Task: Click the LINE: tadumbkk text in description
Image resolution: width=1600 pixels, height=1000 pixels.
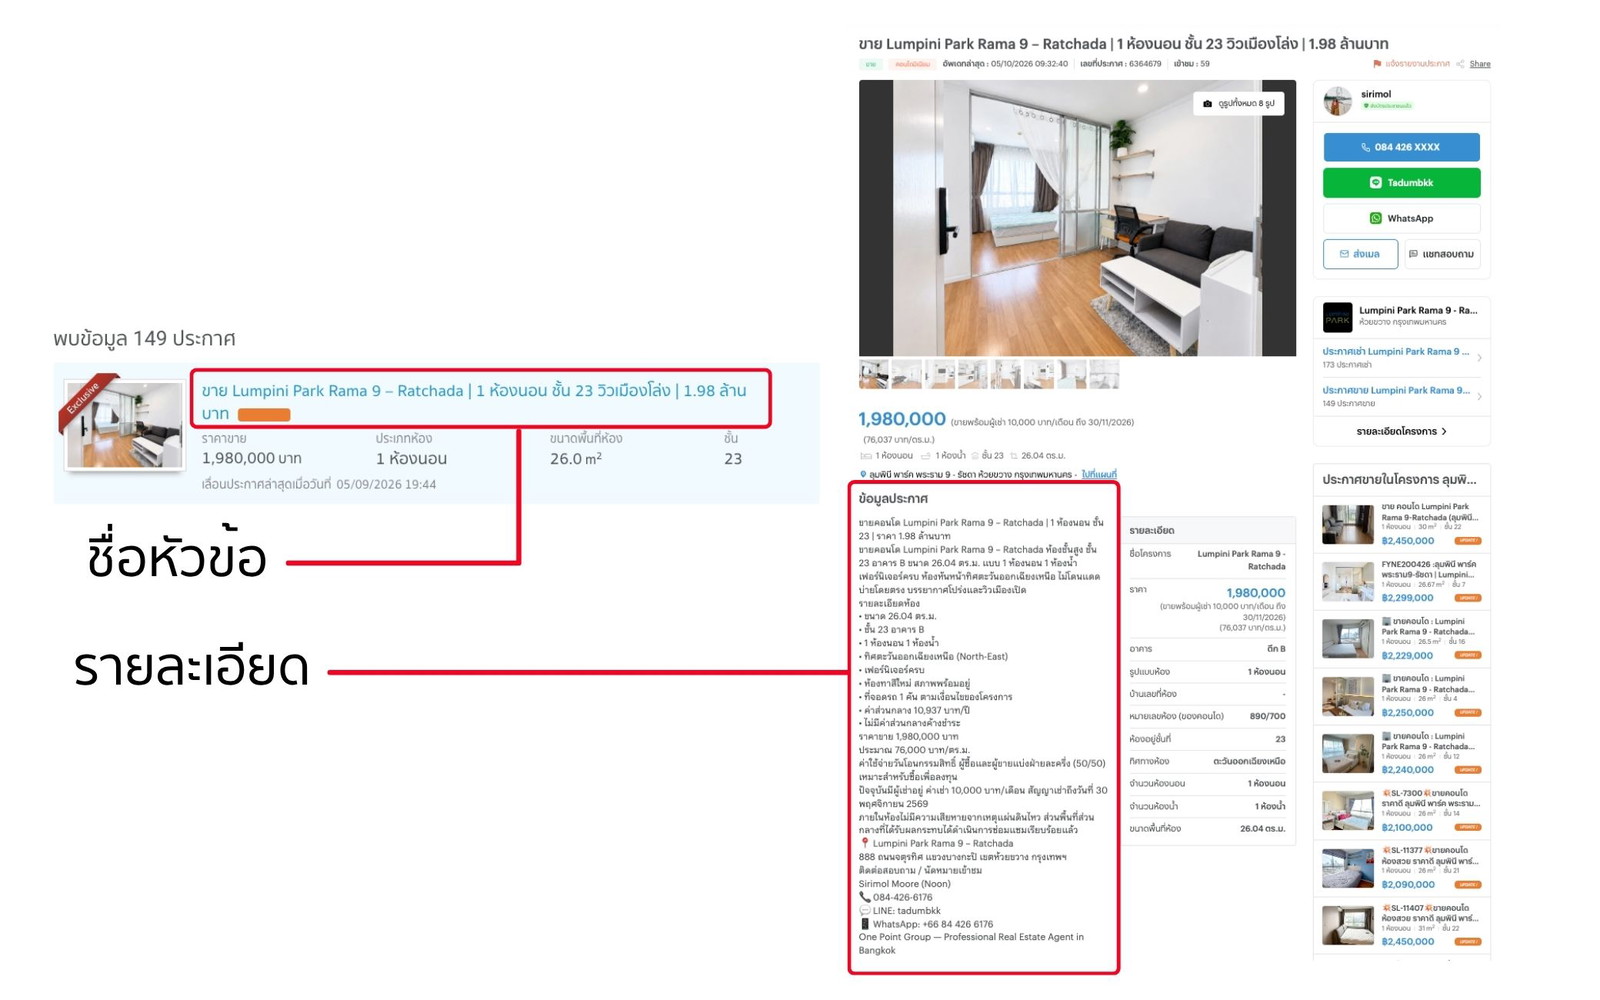Action: click(x=906, y=911)
